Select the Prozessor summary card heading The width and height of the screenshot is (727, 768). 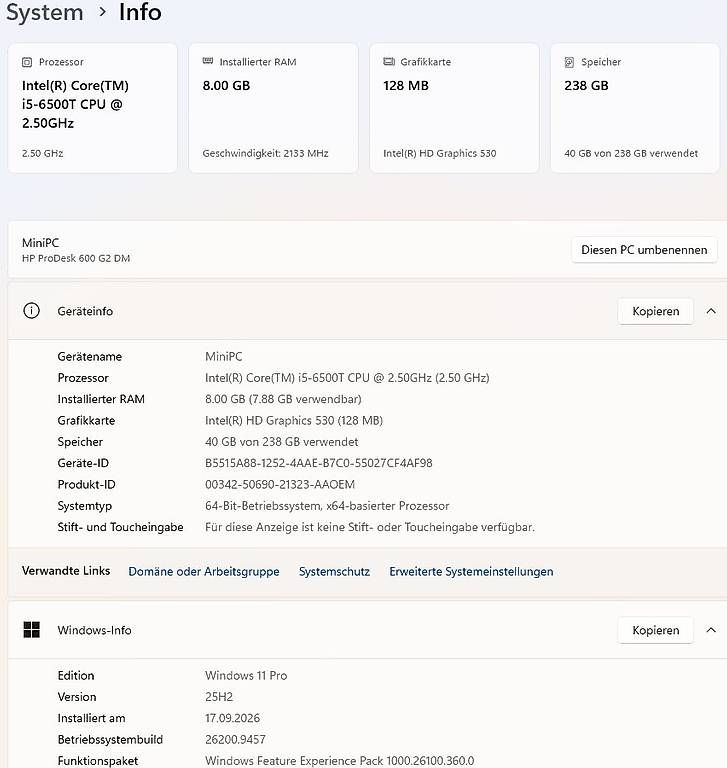61,62
